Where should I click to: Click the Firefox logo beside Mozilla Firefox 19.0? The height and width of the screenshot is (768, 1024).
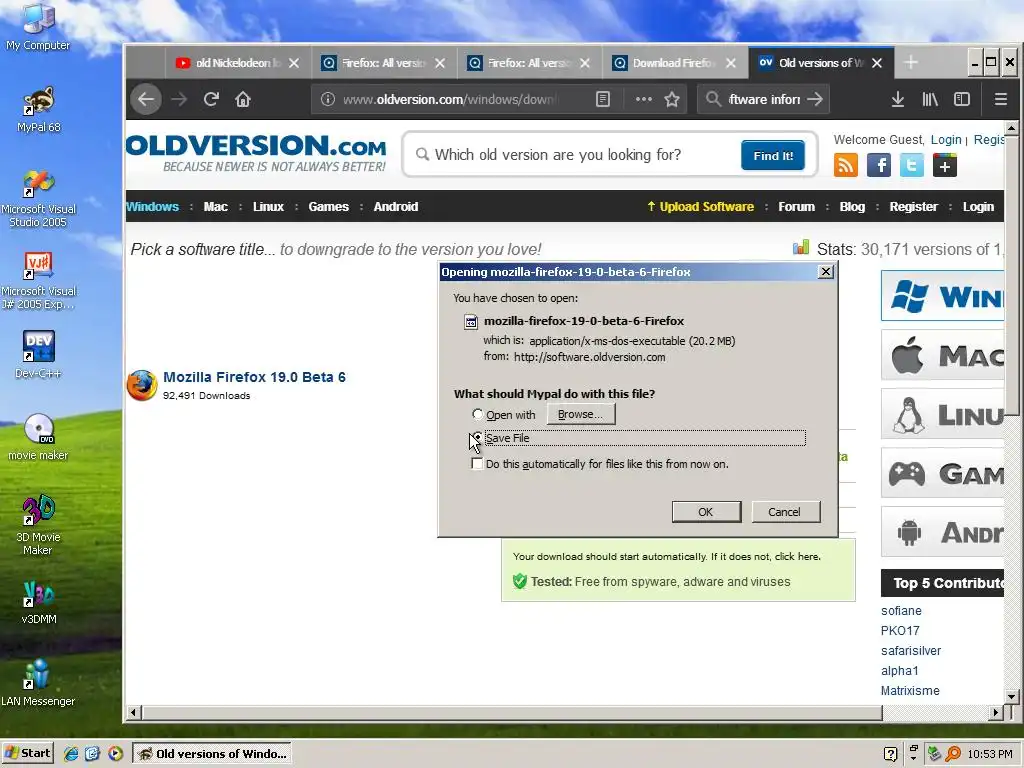coord(142,385)
